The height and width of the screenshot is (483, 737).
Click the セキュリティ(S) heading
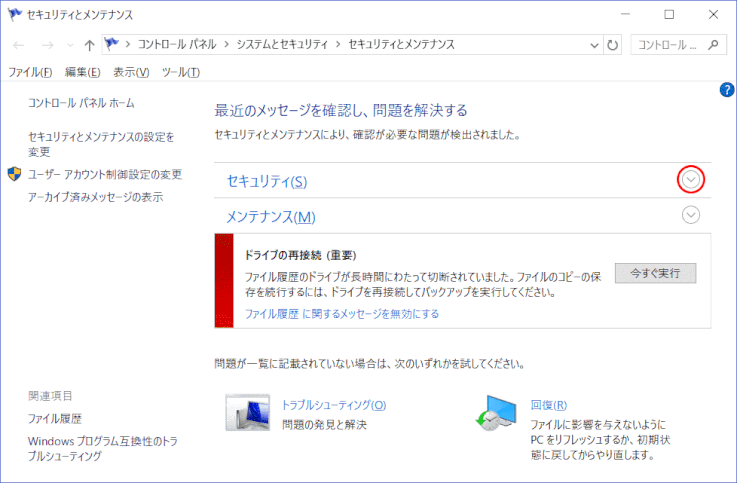point(267,181)
